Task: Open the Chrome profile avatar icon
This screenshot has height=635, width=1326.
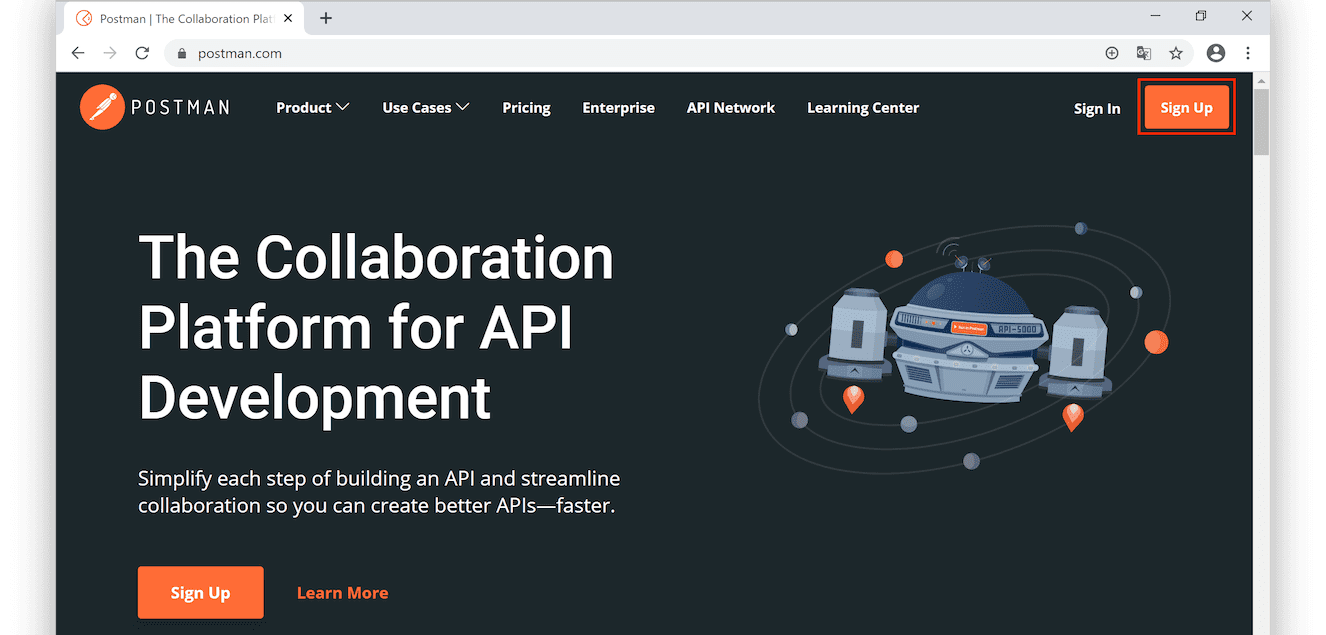Action: [x=1216, y=53]
